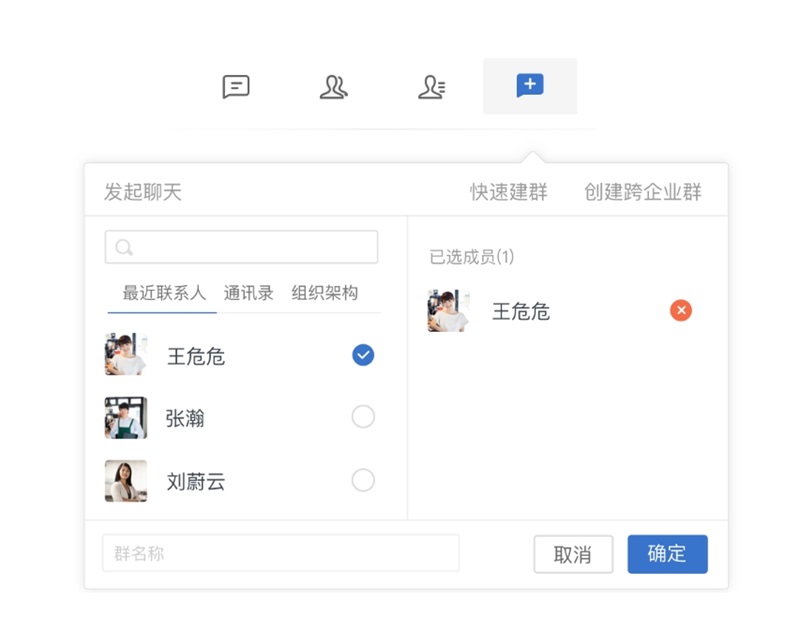Click the 取消 cancel button
The image size is (800, 631).
click(573, 554)
